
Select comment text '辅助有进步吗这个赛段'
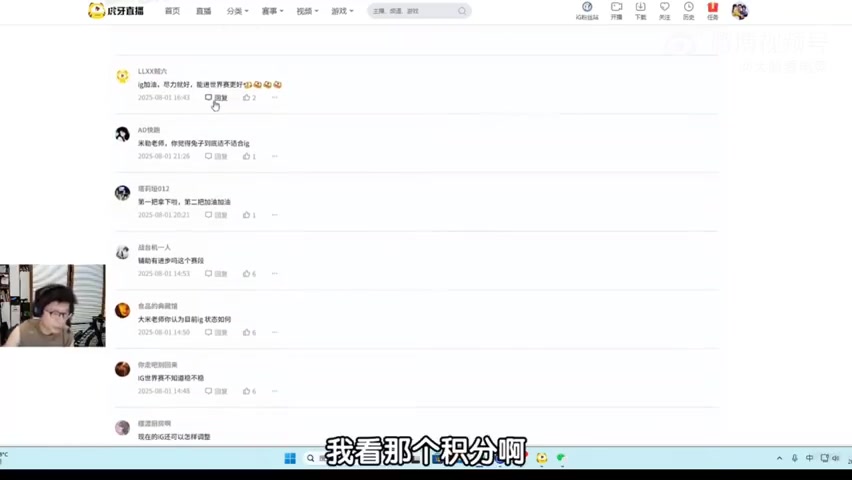171,261
